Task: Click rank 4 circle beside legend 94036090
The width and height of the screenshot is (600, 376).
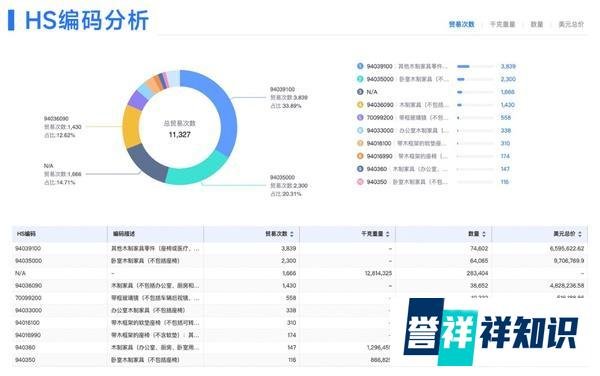Action: [360, 104]
